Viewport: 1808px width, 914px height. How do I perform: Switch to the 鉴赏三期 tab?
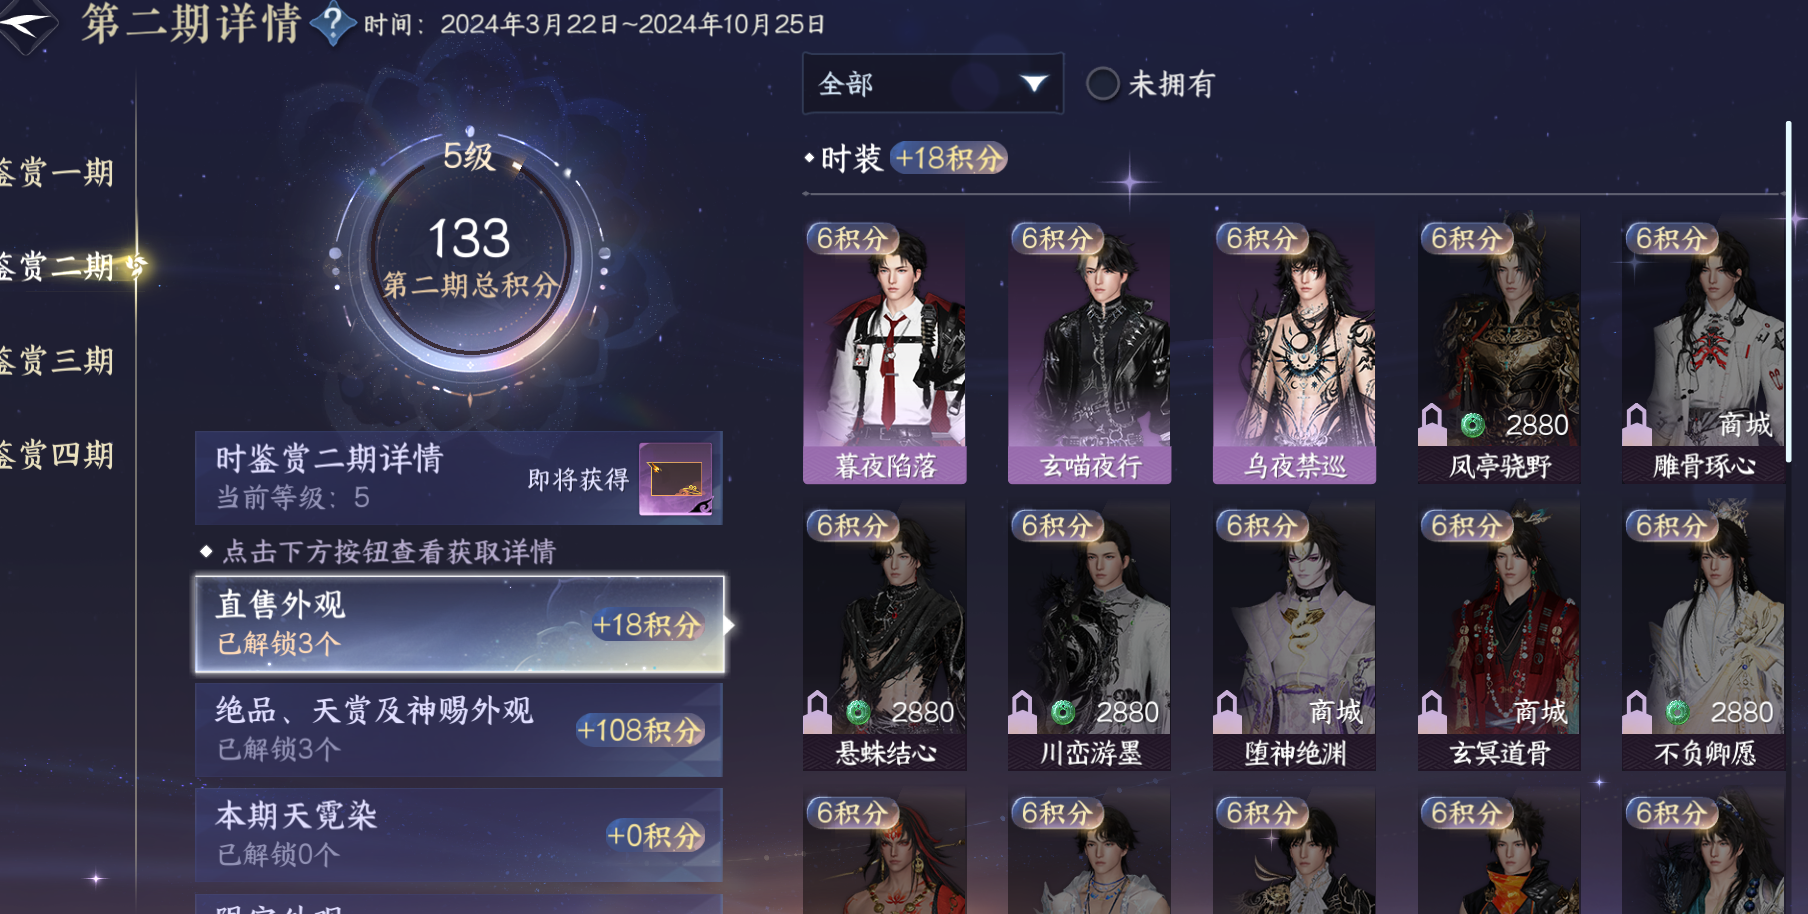pyautogui.click(x=57, y=361)
